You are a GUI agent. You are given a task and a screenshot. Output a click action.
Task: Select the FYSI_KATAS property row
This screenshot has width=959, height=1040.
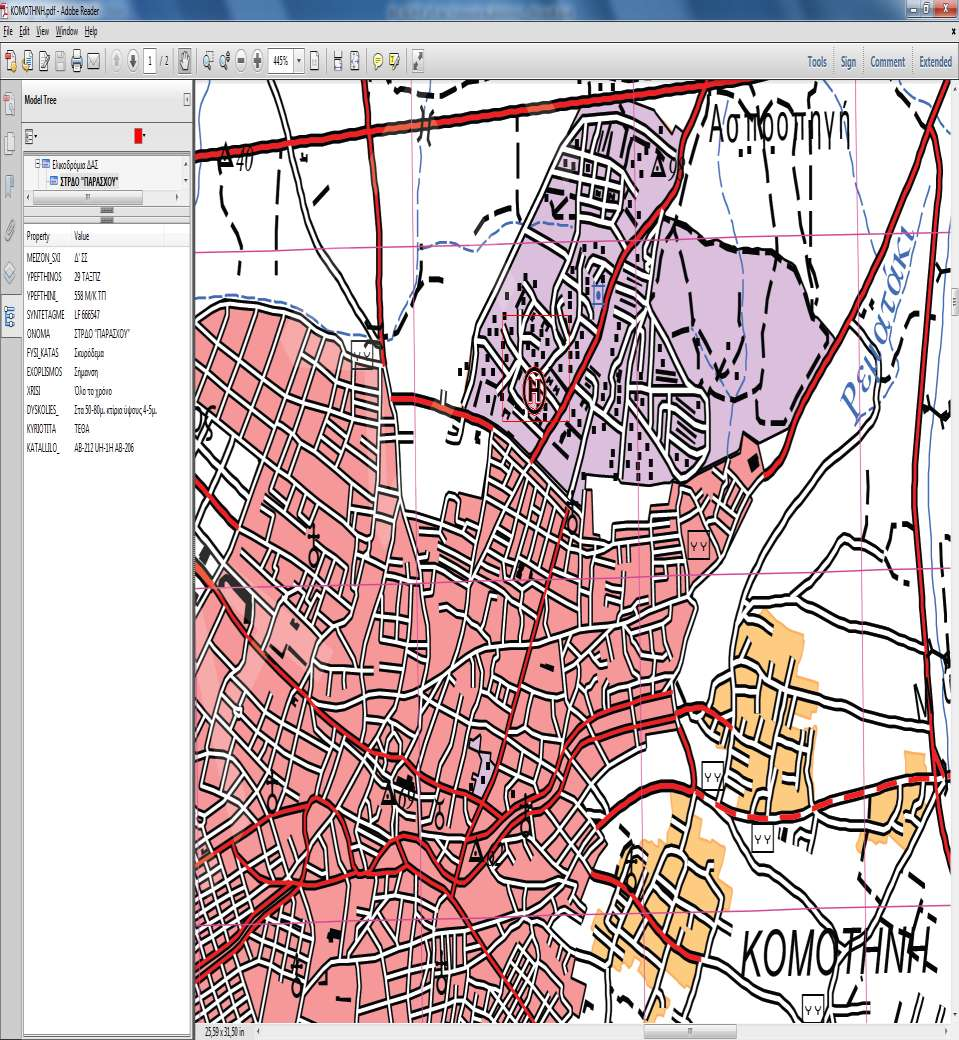coord(107,353)
